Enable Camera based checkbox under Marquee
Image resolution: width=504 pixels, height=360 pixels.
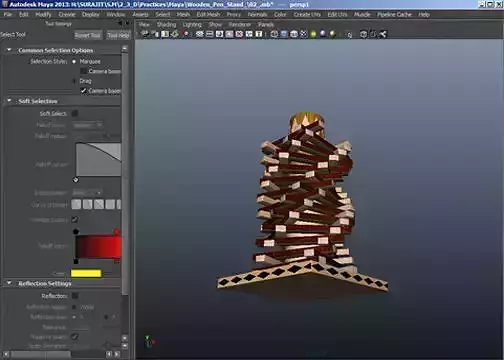coord(83,71)
